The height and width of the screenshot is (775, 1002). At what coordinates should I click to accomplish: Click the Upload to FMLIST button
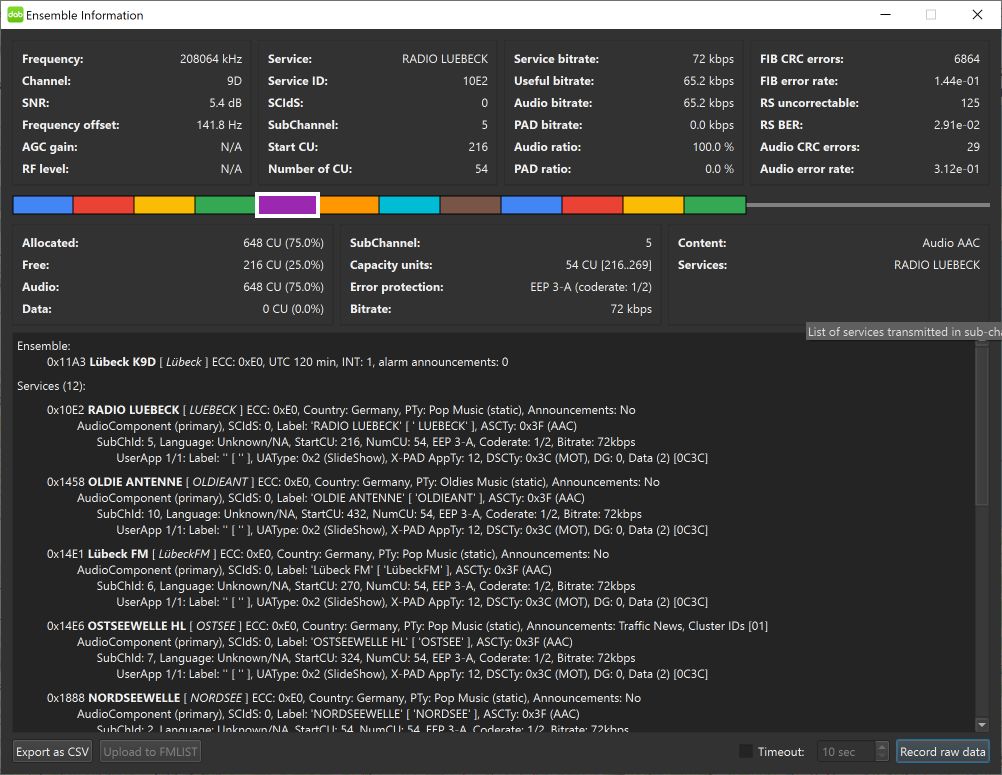[x=150, y=752]
